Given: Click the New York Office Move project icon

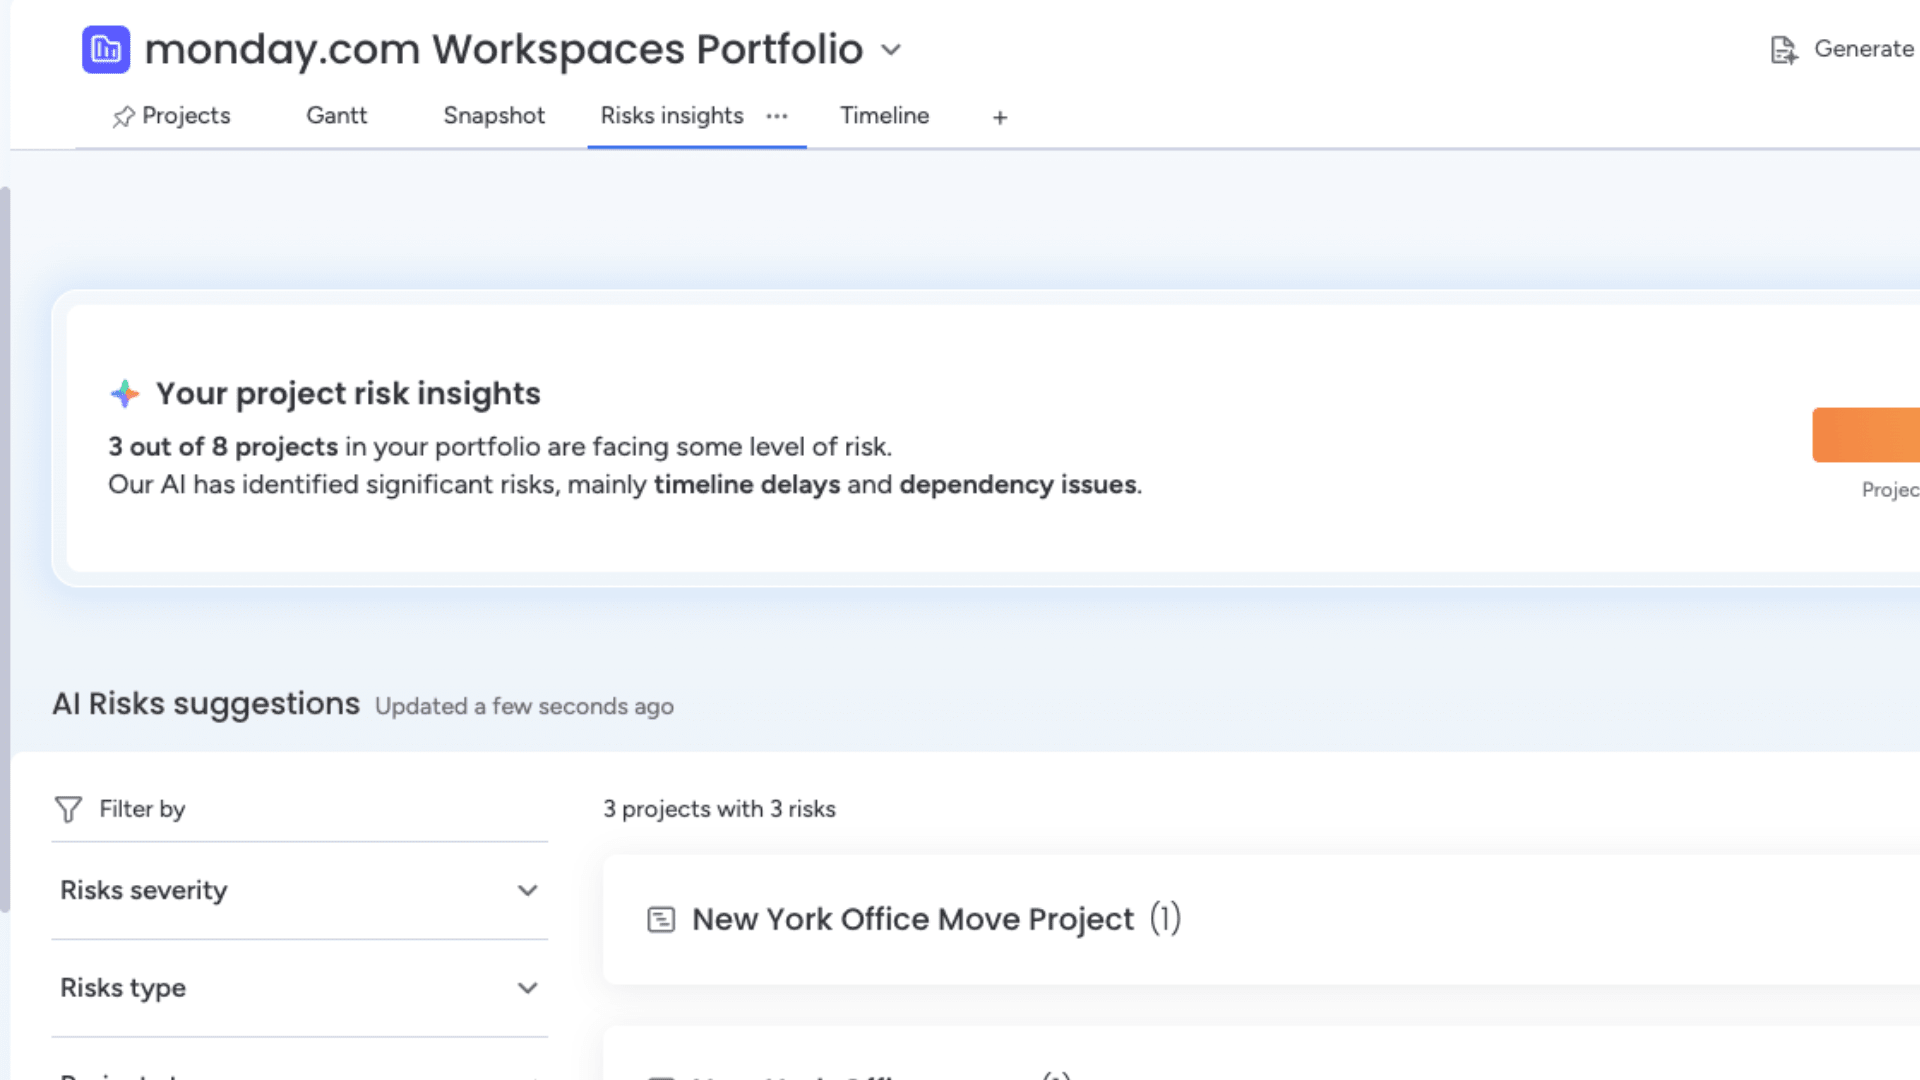Looking at the screenshot, I should [661, 919].
